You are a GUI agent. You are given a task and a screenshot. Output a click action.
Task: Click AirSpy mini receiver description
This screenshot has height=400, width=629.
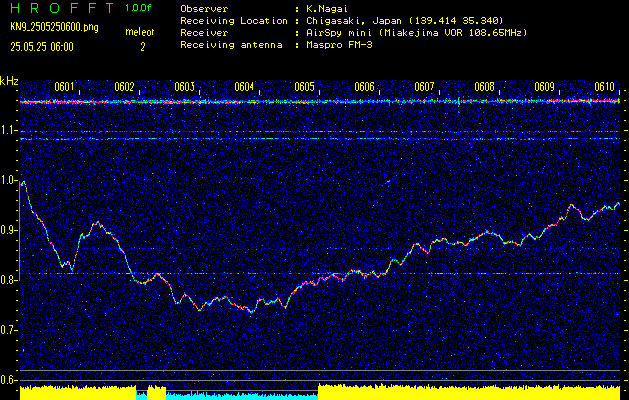tap(416, 33)
